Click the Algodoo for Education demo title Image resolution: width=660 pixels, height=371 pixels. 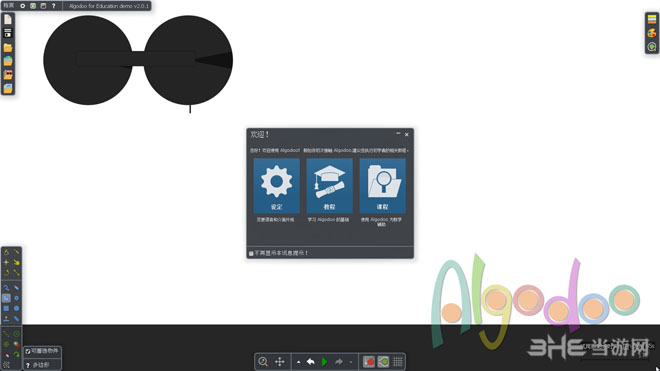(x=109, y=6)
